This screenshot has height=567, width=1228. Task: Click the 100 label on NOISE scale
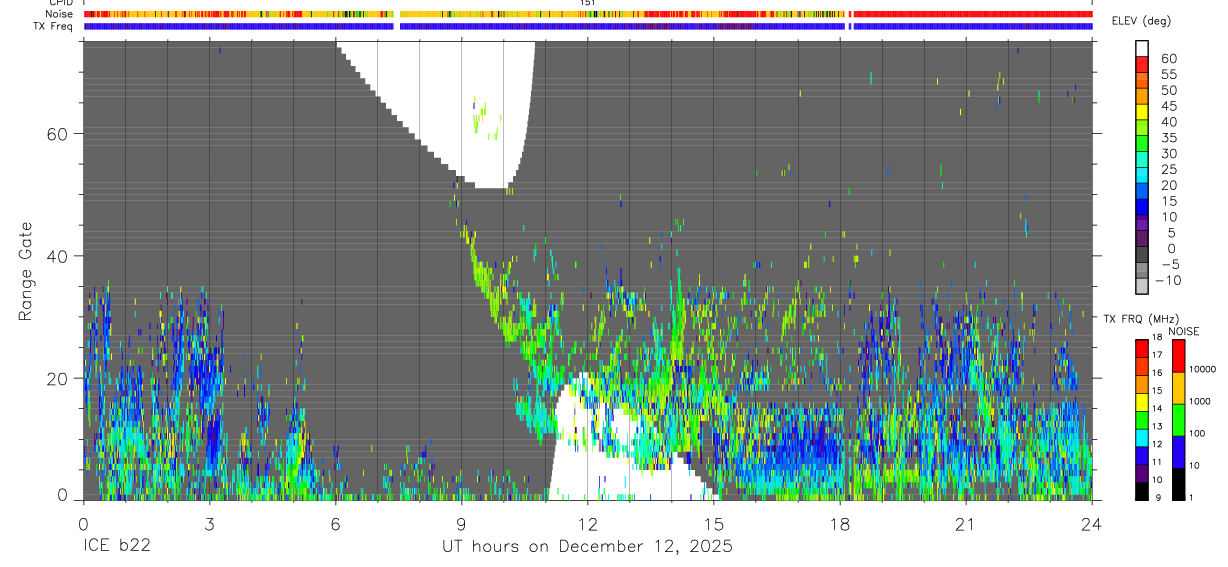click(x=1197, y=433)
